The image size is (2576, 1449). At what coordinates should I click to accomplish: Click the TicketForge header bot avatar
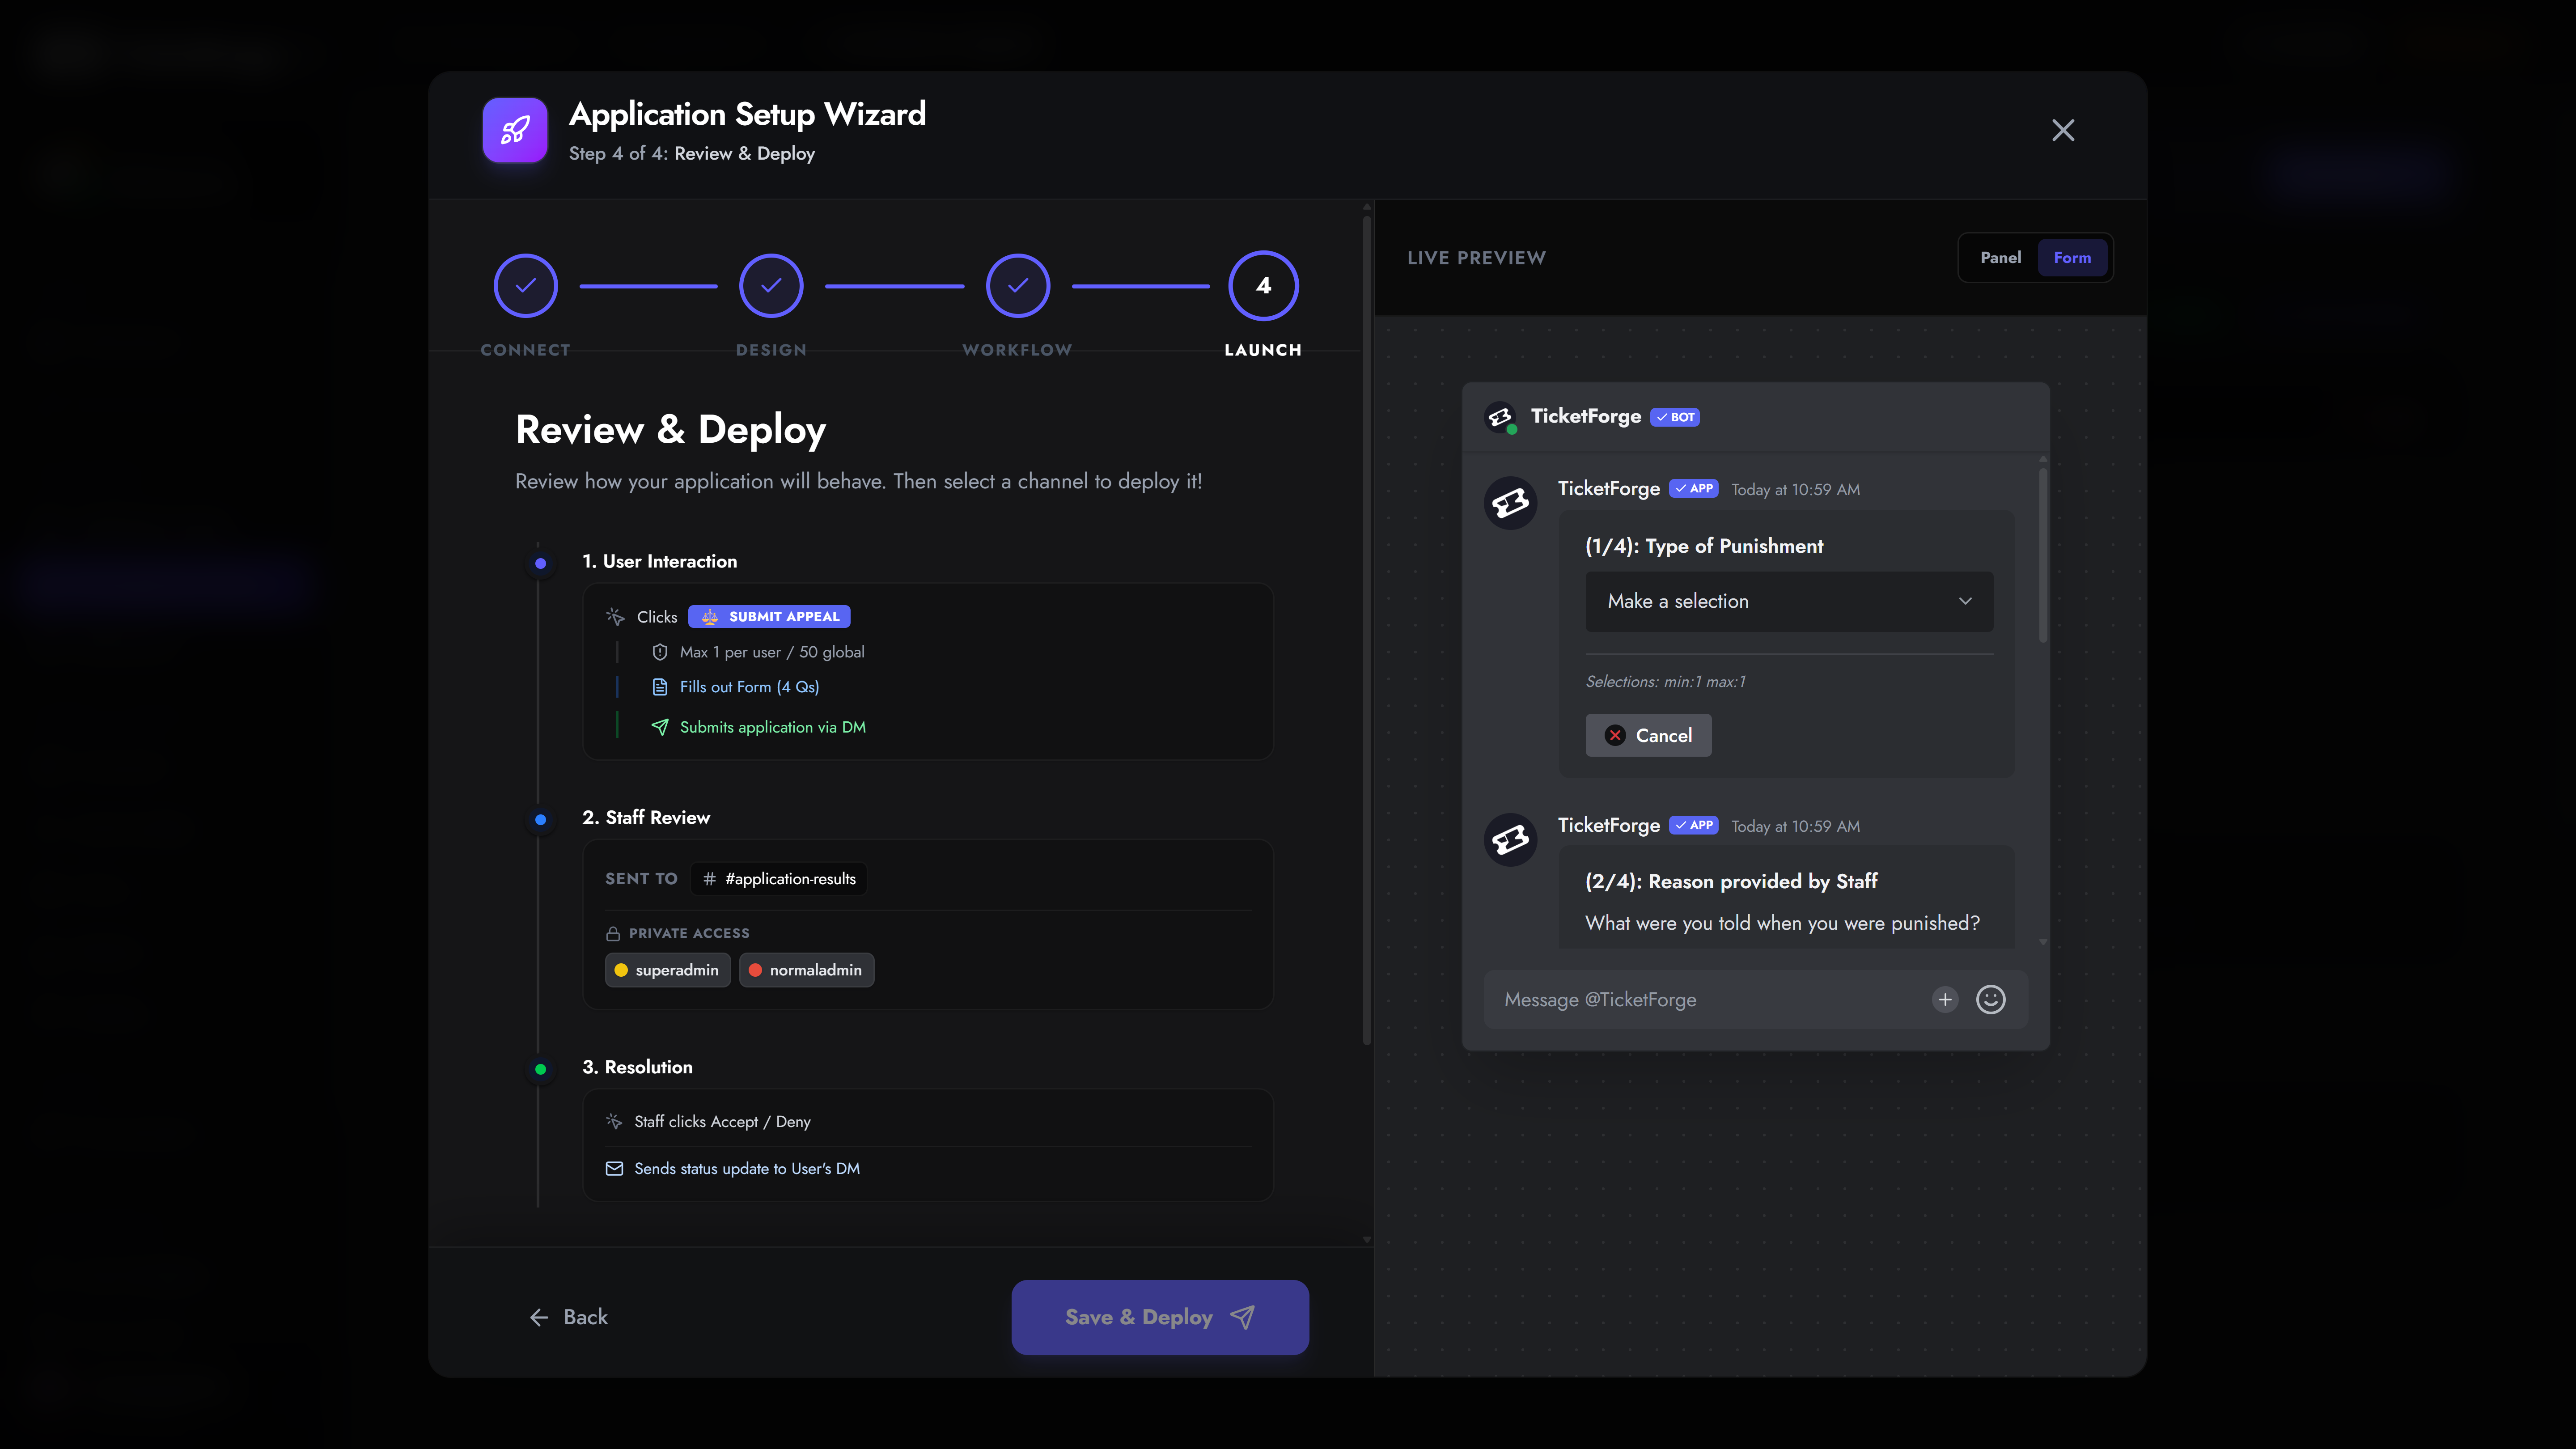(1500, 417)
